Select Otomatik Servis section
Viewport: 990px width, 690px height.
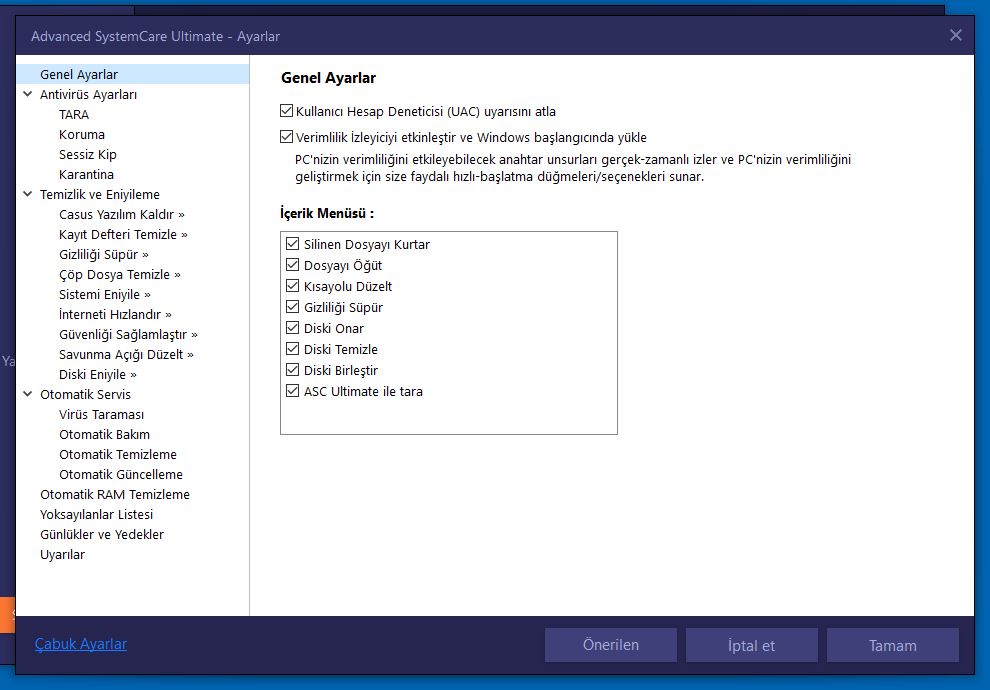pyautogui.click(x=85, y=395)
